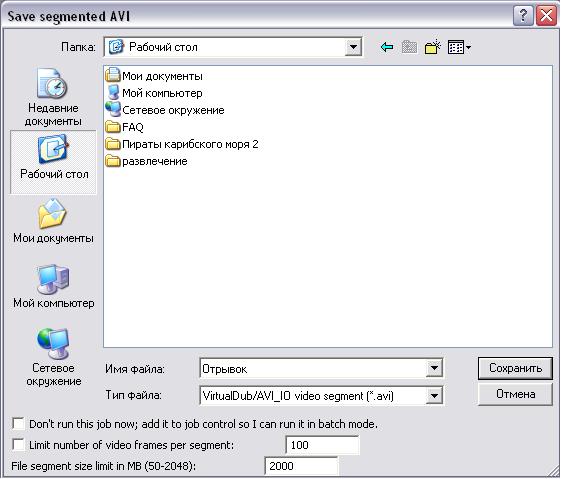Open the view menu icon in toolbar
561x479 pixels.
click(x=459, y=47)
